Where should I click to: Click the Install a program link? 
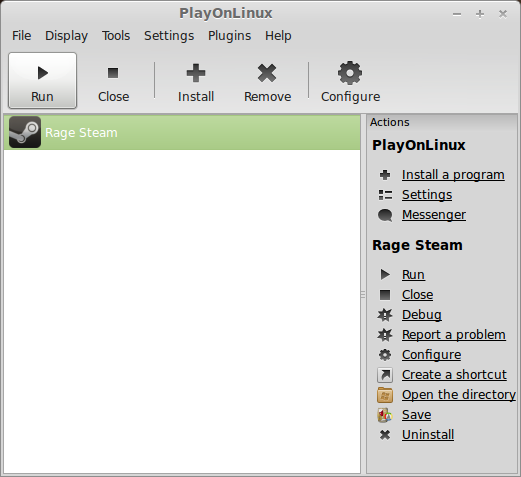(x=453, y=175)
